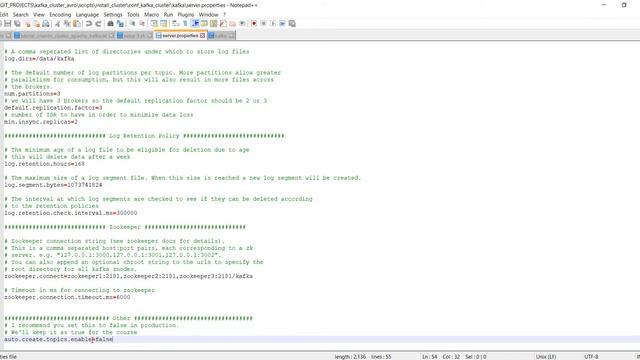Toggle synchronized horizontal scrolling icon
Viewport: 640px width, 360px height.
click(x=163, y=24)
